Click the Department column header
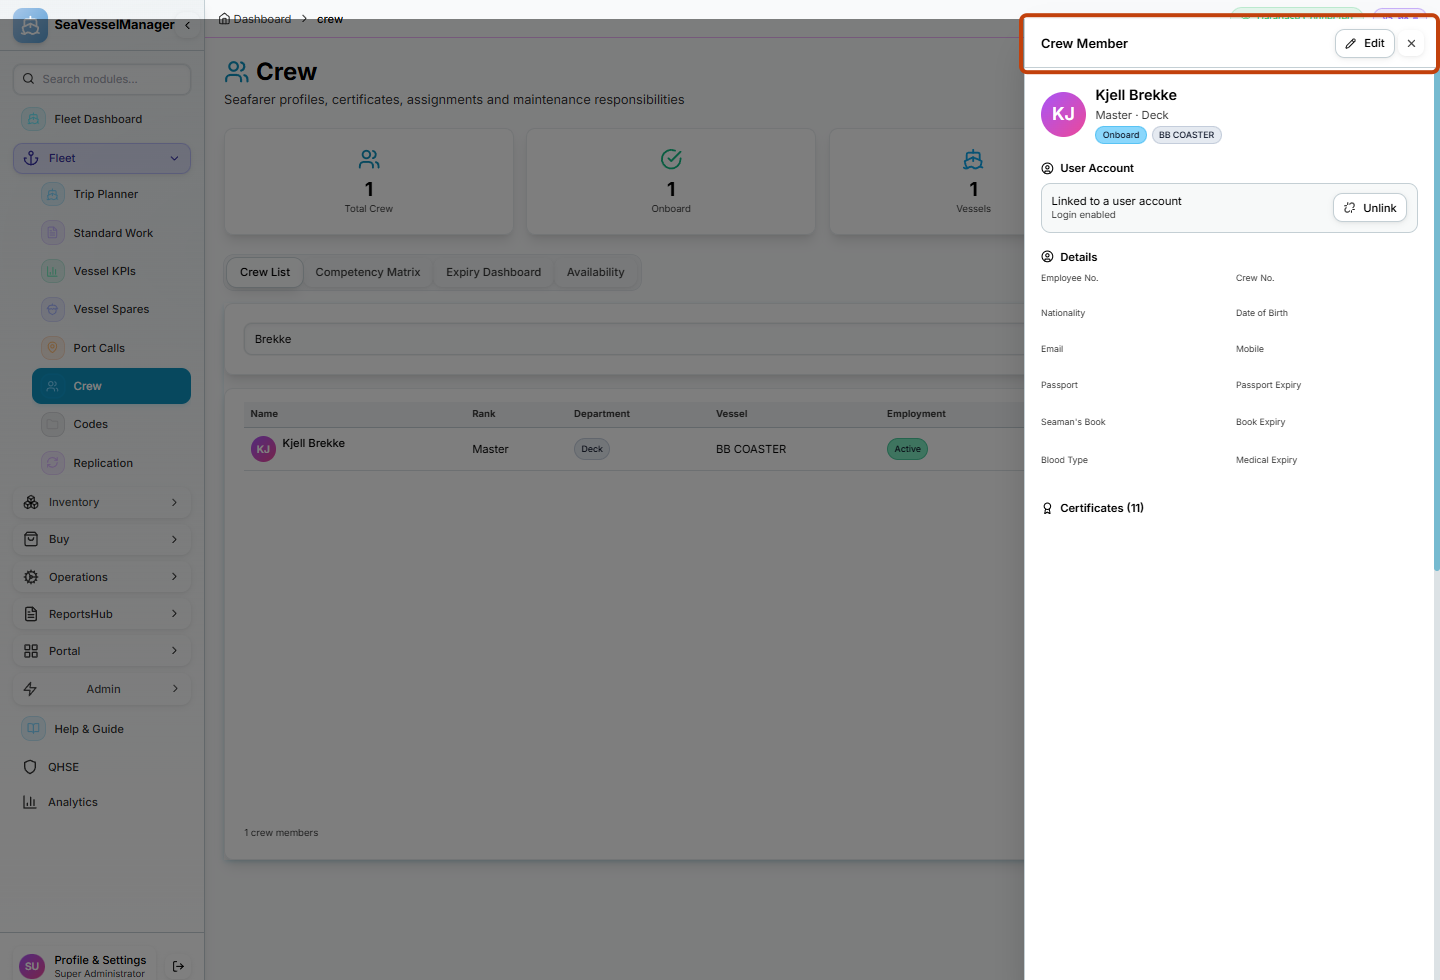The image size is (1440, 980). [x=602, y=414]
